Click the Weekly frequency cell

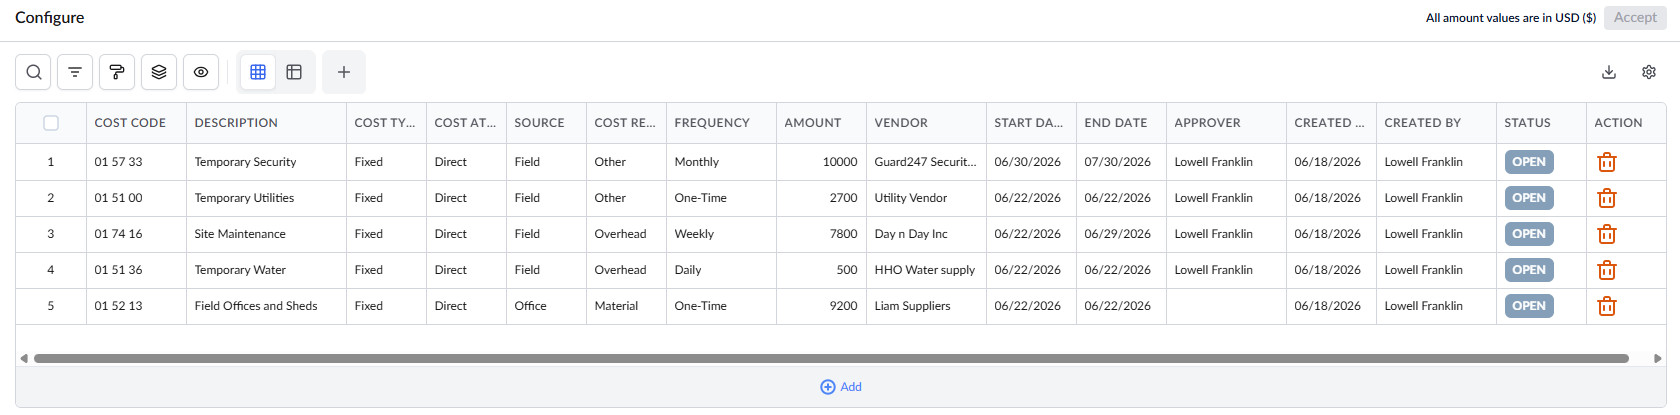pos(721,234)
